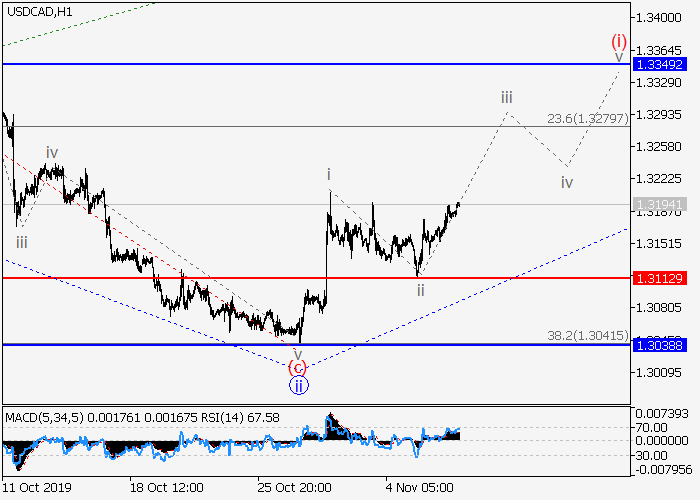Click the circled blue ii wave marker
Image resolution: width=700 pixels, height=500 pixels.
coord(298,383)
